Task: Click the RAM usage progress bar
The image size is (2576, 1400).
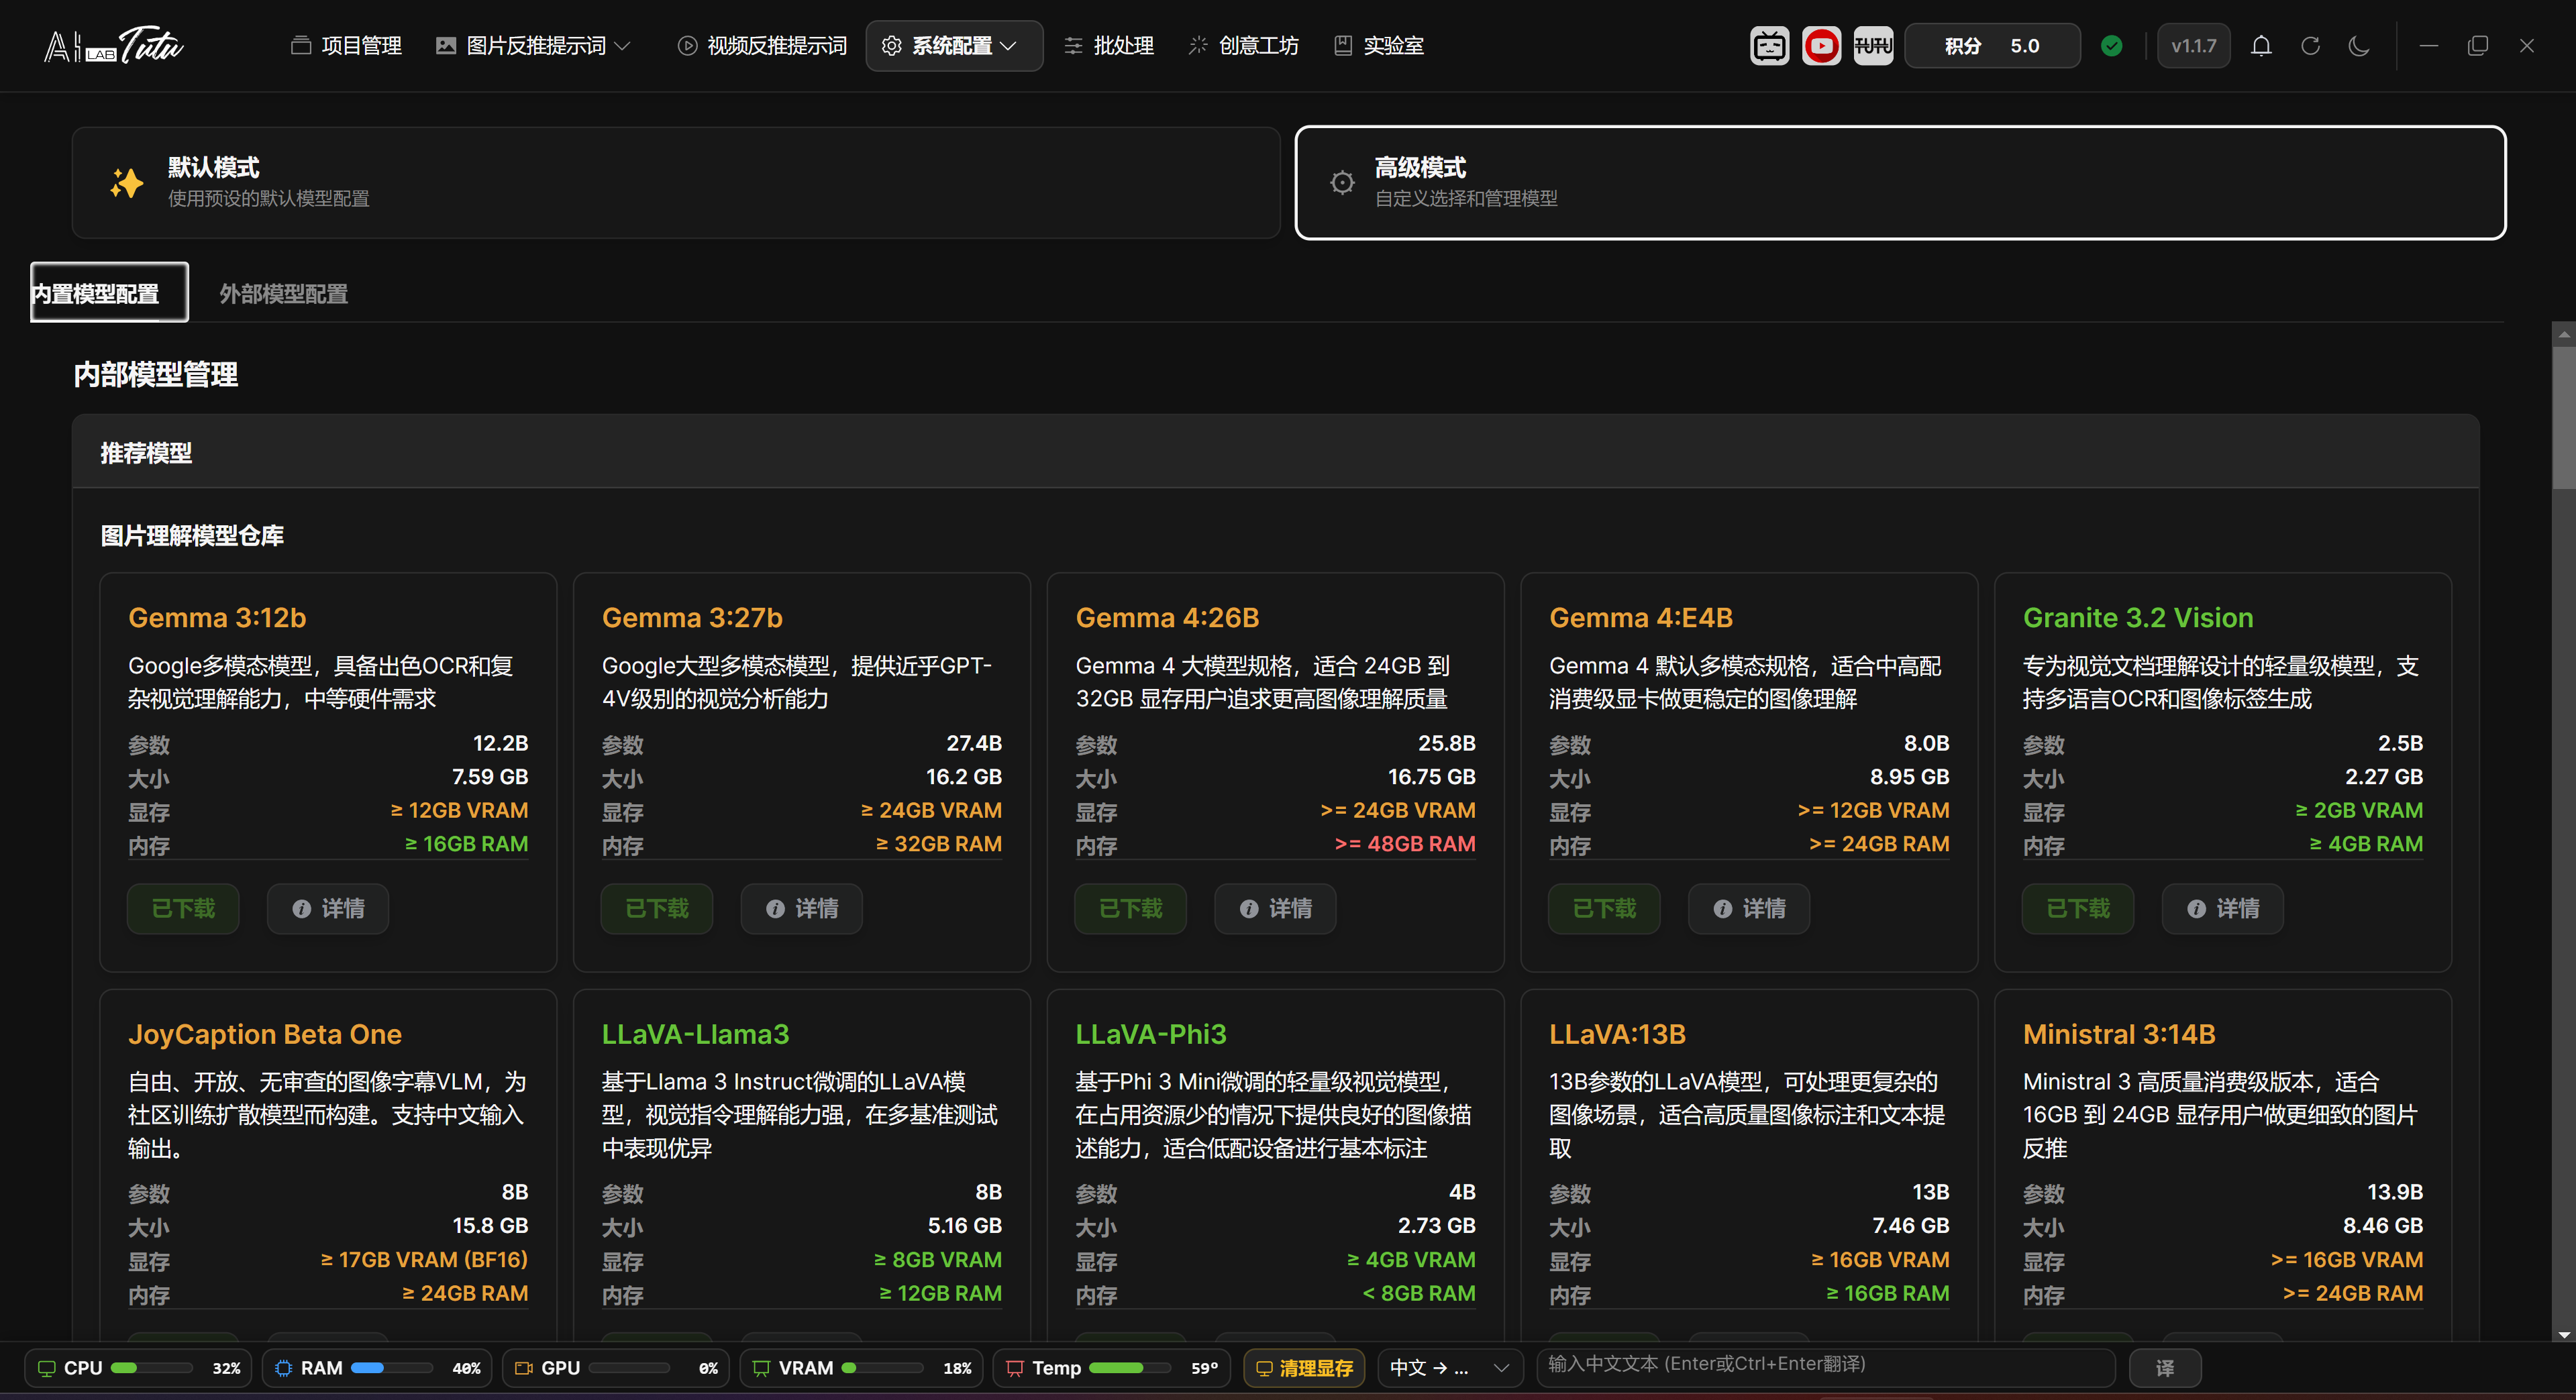Action: [x=392, y=1368]
